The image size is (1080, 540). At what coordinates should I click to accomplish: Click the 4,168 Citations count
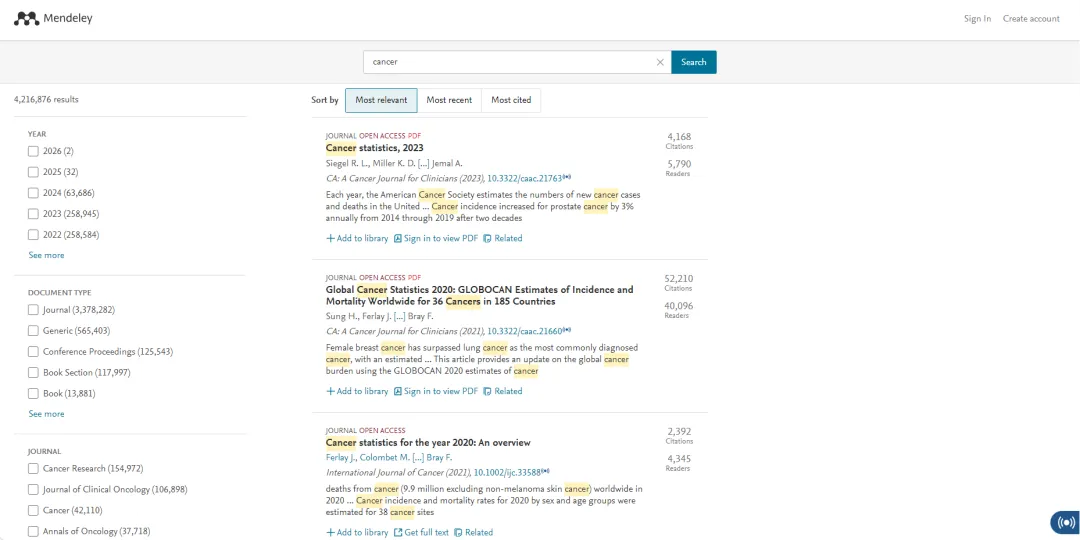click(679, 141)
